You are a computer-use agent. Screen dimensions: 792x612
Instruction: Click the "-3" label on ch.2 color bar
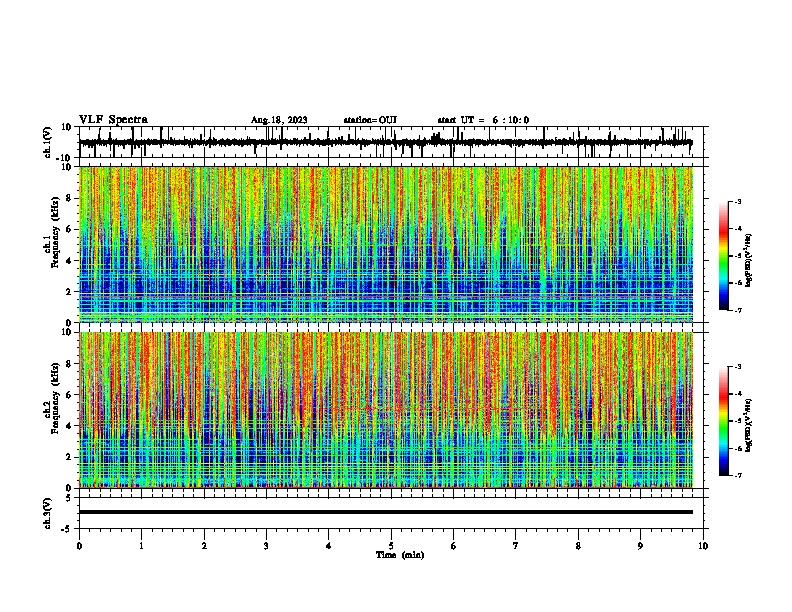[738, 367]
